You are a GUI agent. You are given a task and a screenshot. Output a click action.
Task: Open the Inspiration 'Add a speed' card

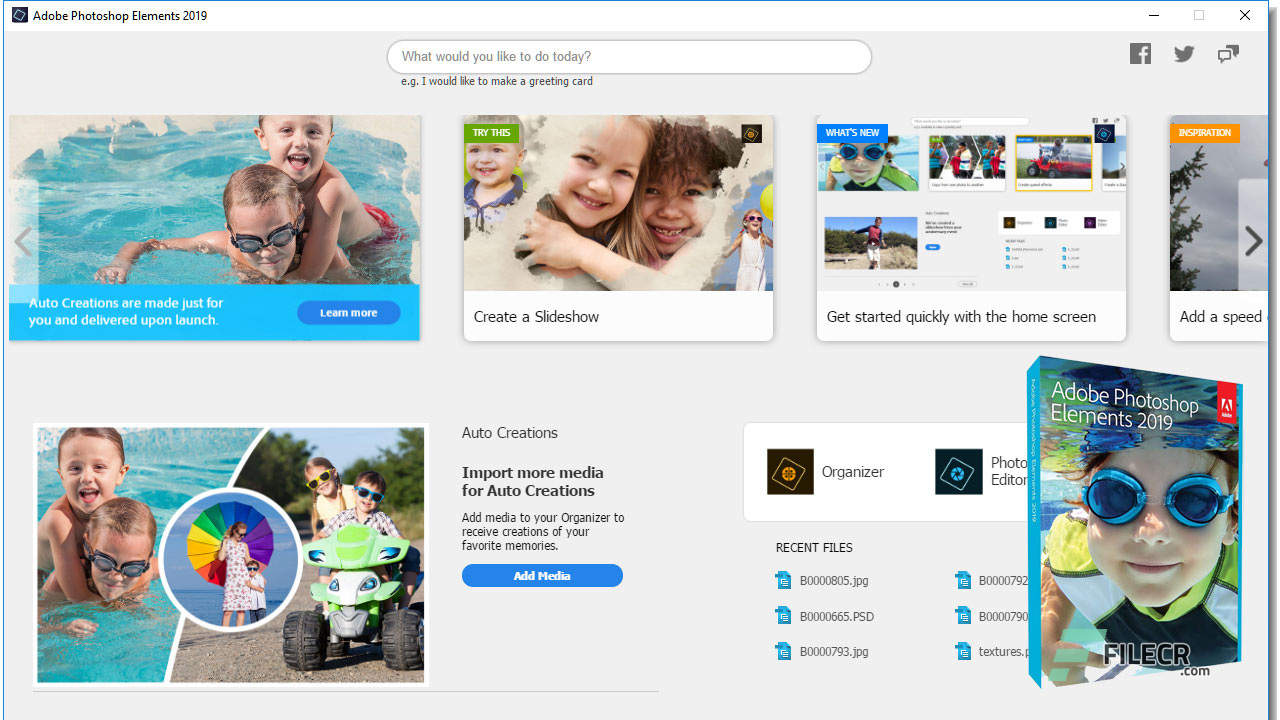(1219, 228)
